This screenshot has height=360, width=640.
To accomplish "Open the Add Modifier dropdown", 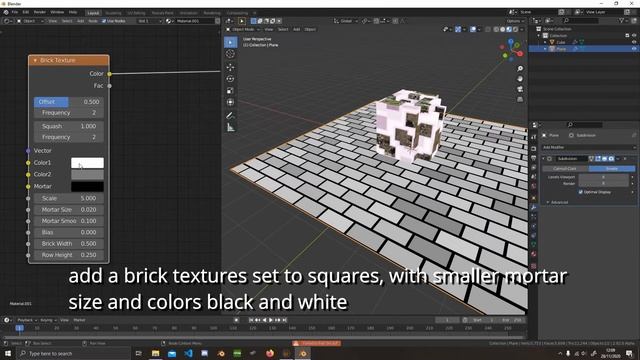I will pos(589,147).
